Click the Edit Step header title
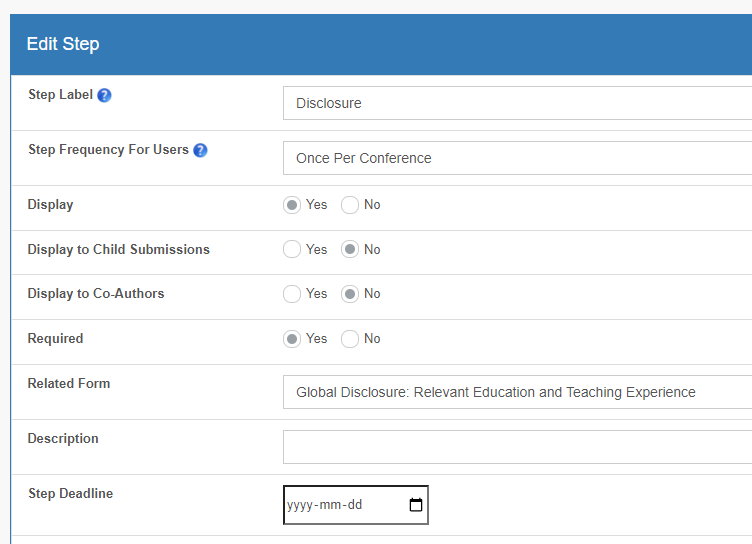Screen dimensions: 752x544 (63, 44)
